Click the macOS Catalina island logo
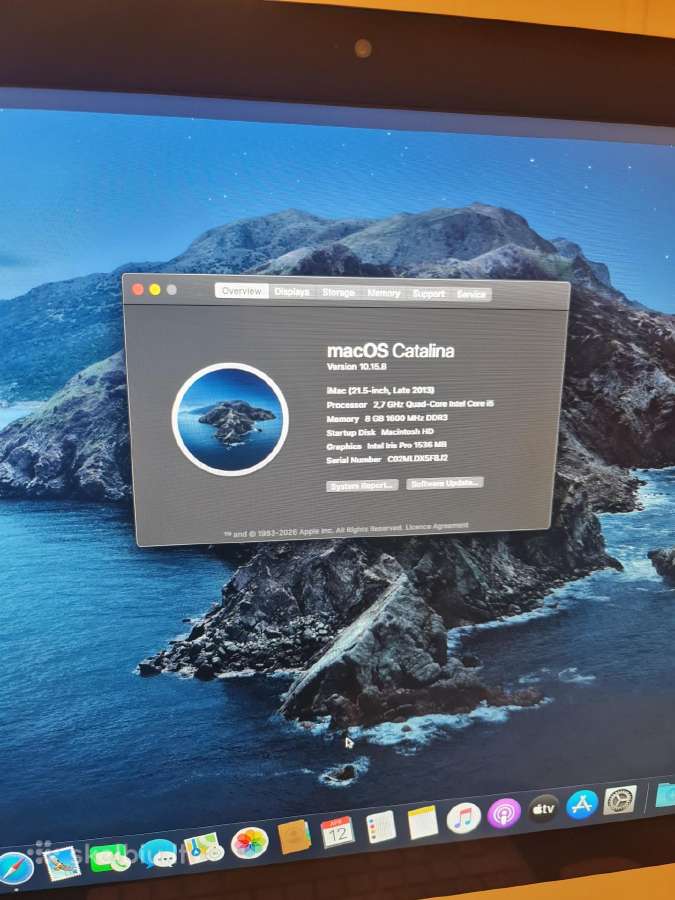Image resolution: width=675 pixels, height=900 pixels. click(x=230, y=419)
